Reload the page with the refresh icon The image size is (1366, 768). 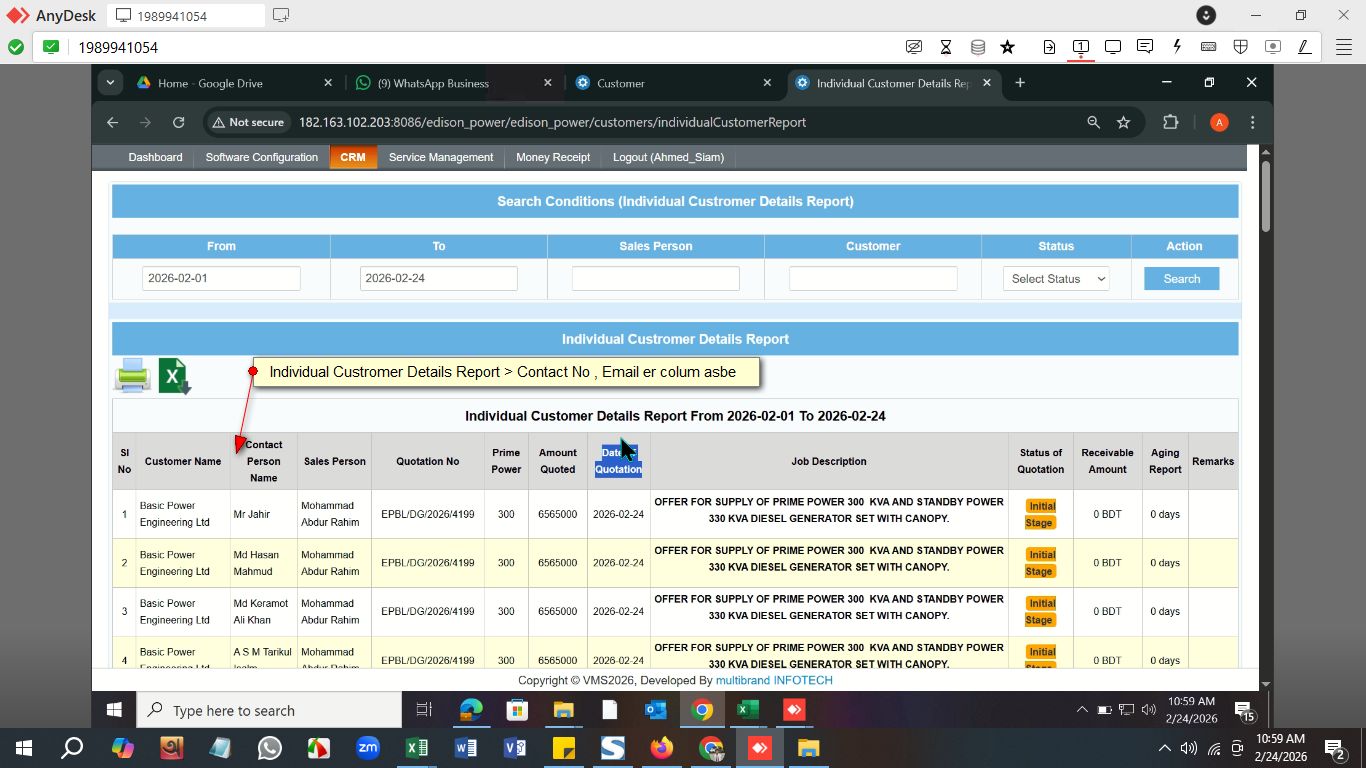[178, 122]
